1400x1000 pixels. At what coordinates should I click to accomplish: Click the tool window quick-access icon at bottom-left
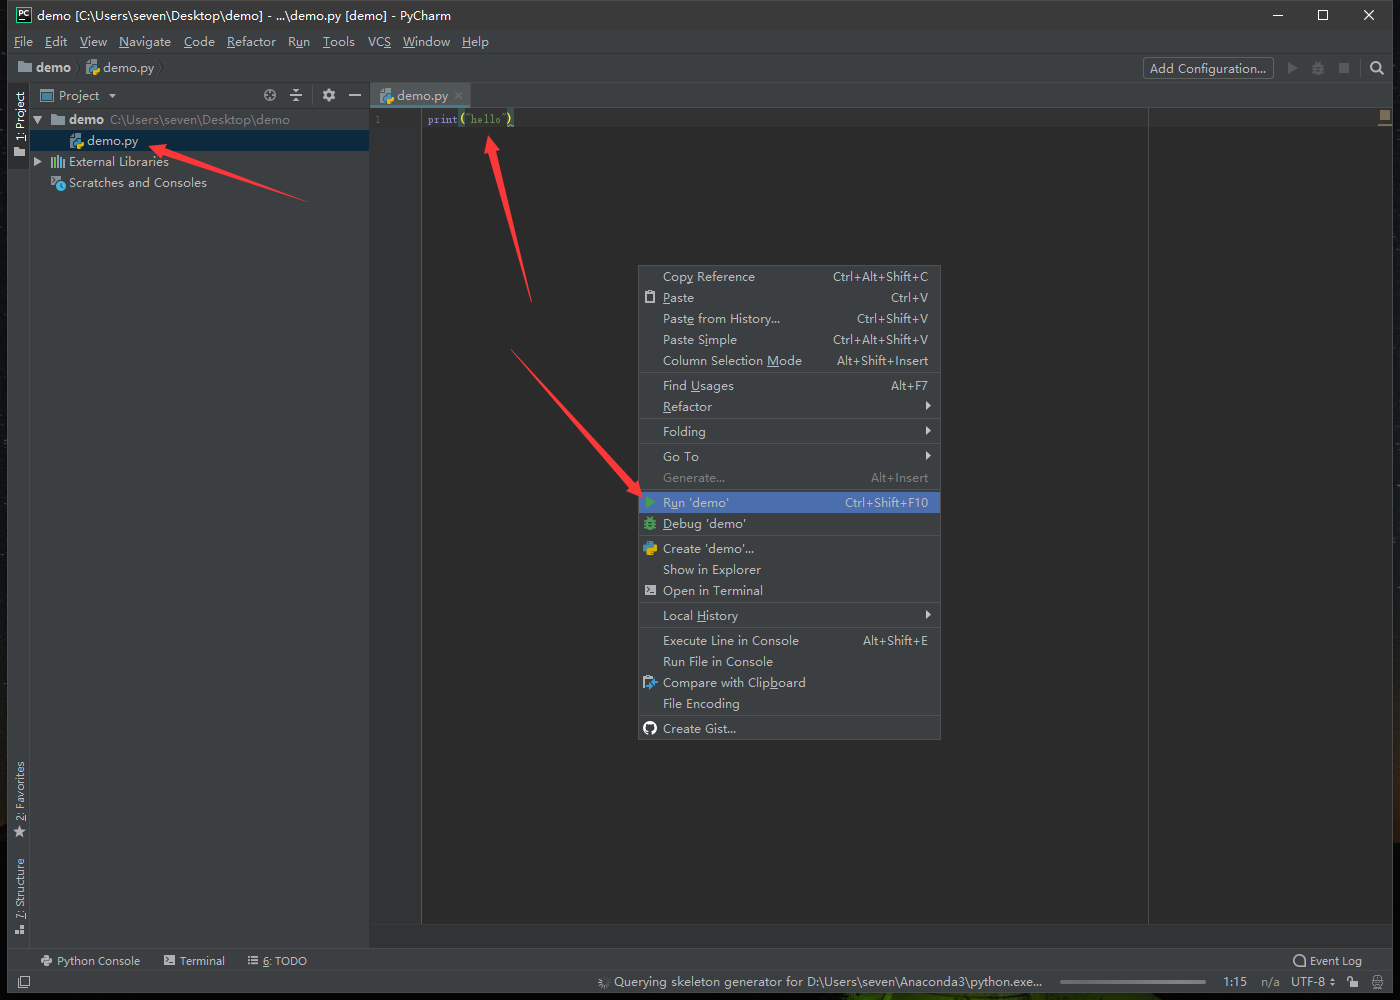[x=24, y=982]
